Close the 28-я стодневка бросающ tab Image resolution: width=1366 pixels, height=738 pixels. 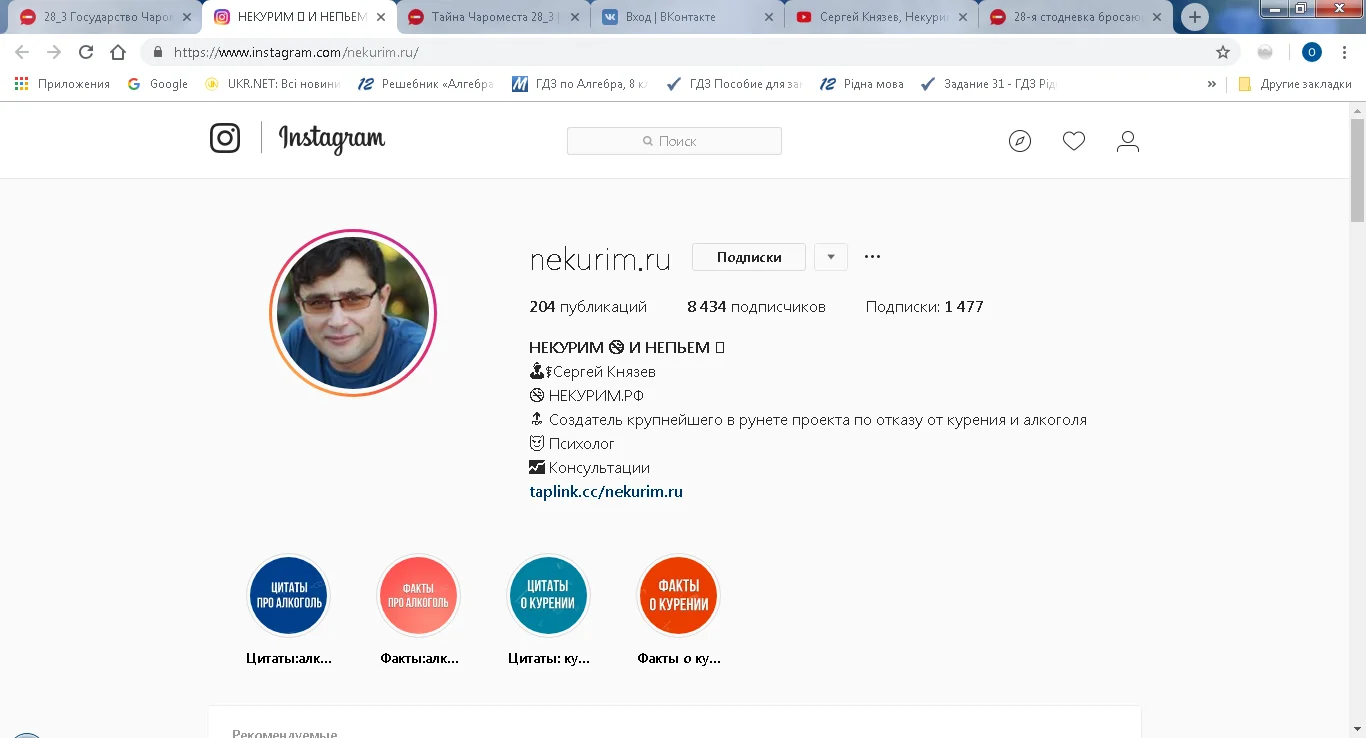pos(1157,17)
